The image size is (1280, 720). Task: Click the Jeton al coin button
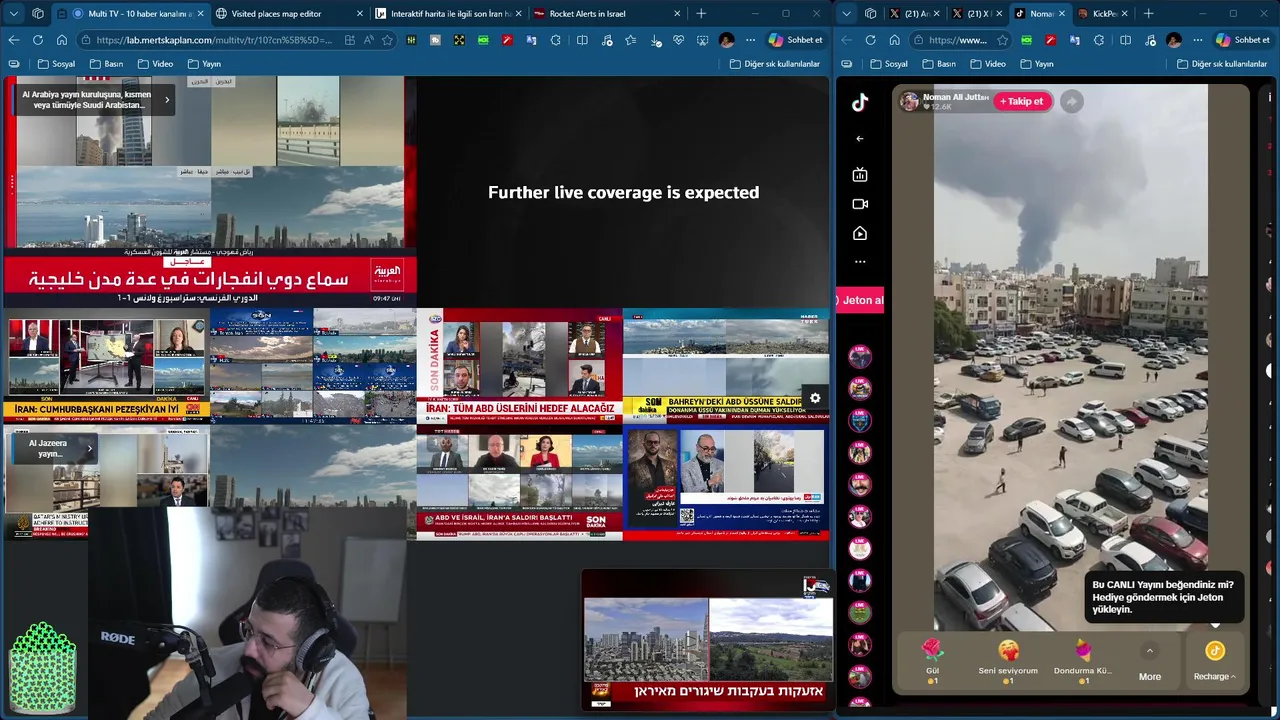tap(861, 300)
